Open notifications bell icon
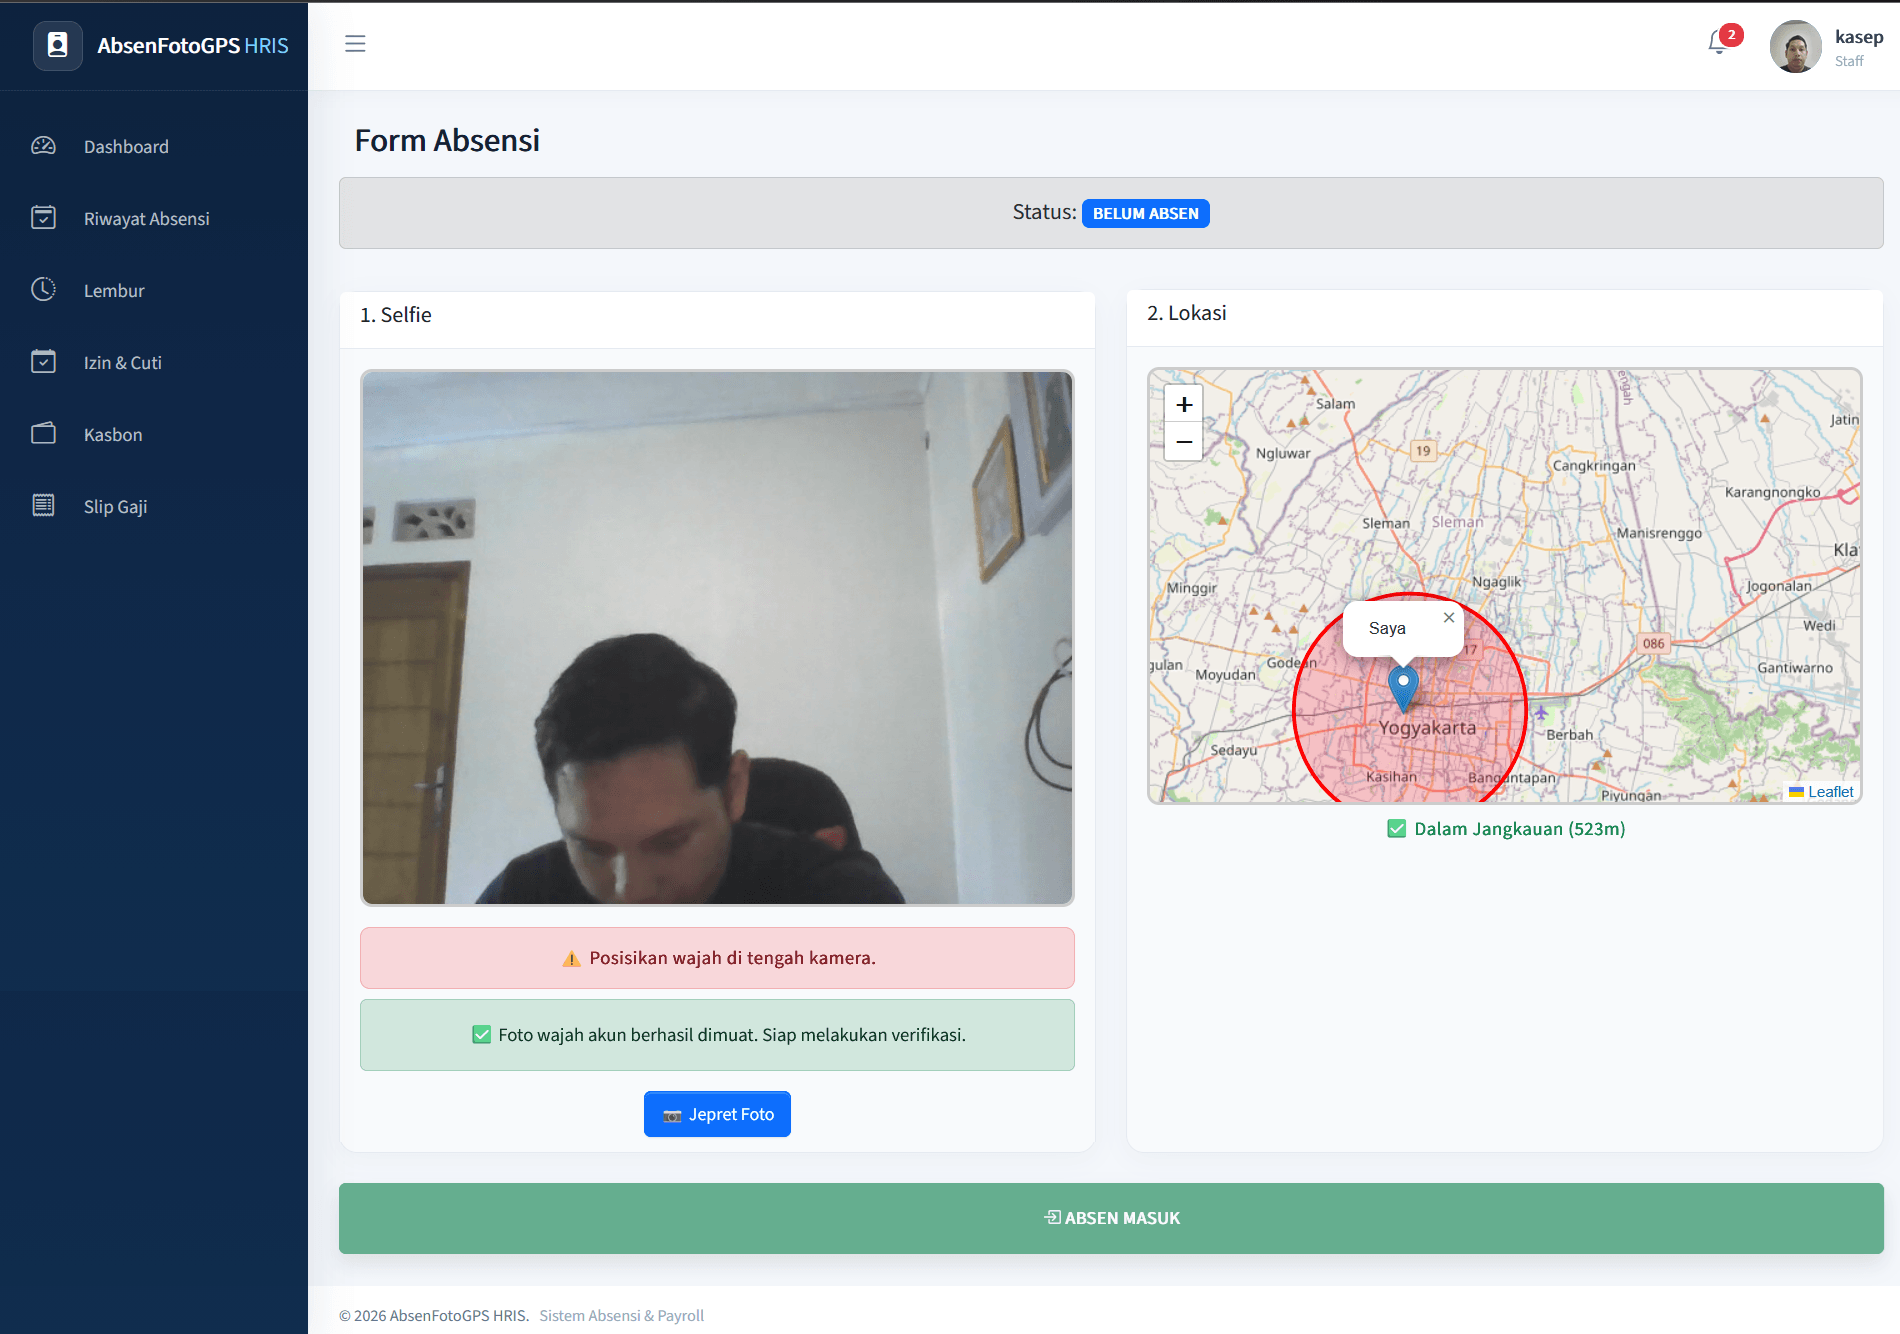Screen dimensions: 1900x1334 (x=1718, y=42)
